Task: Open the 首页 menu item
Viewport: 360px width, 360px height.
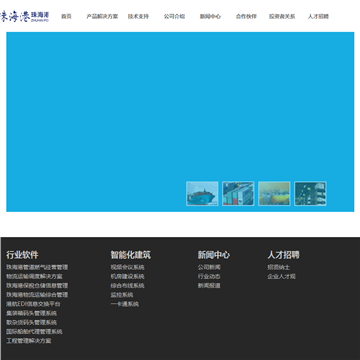Action: [66, 16]
